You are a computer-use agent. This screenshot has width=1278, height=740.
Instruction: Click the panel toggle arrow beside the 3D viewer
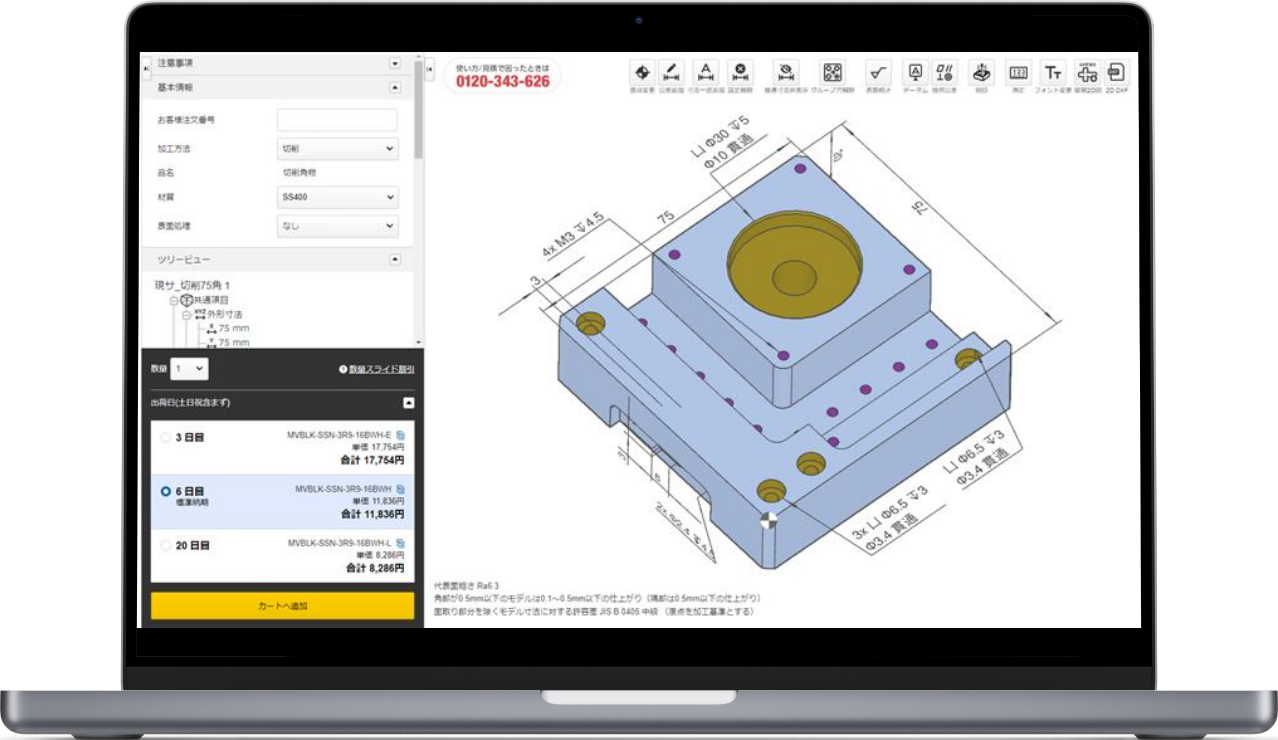[x=430, y=69]
